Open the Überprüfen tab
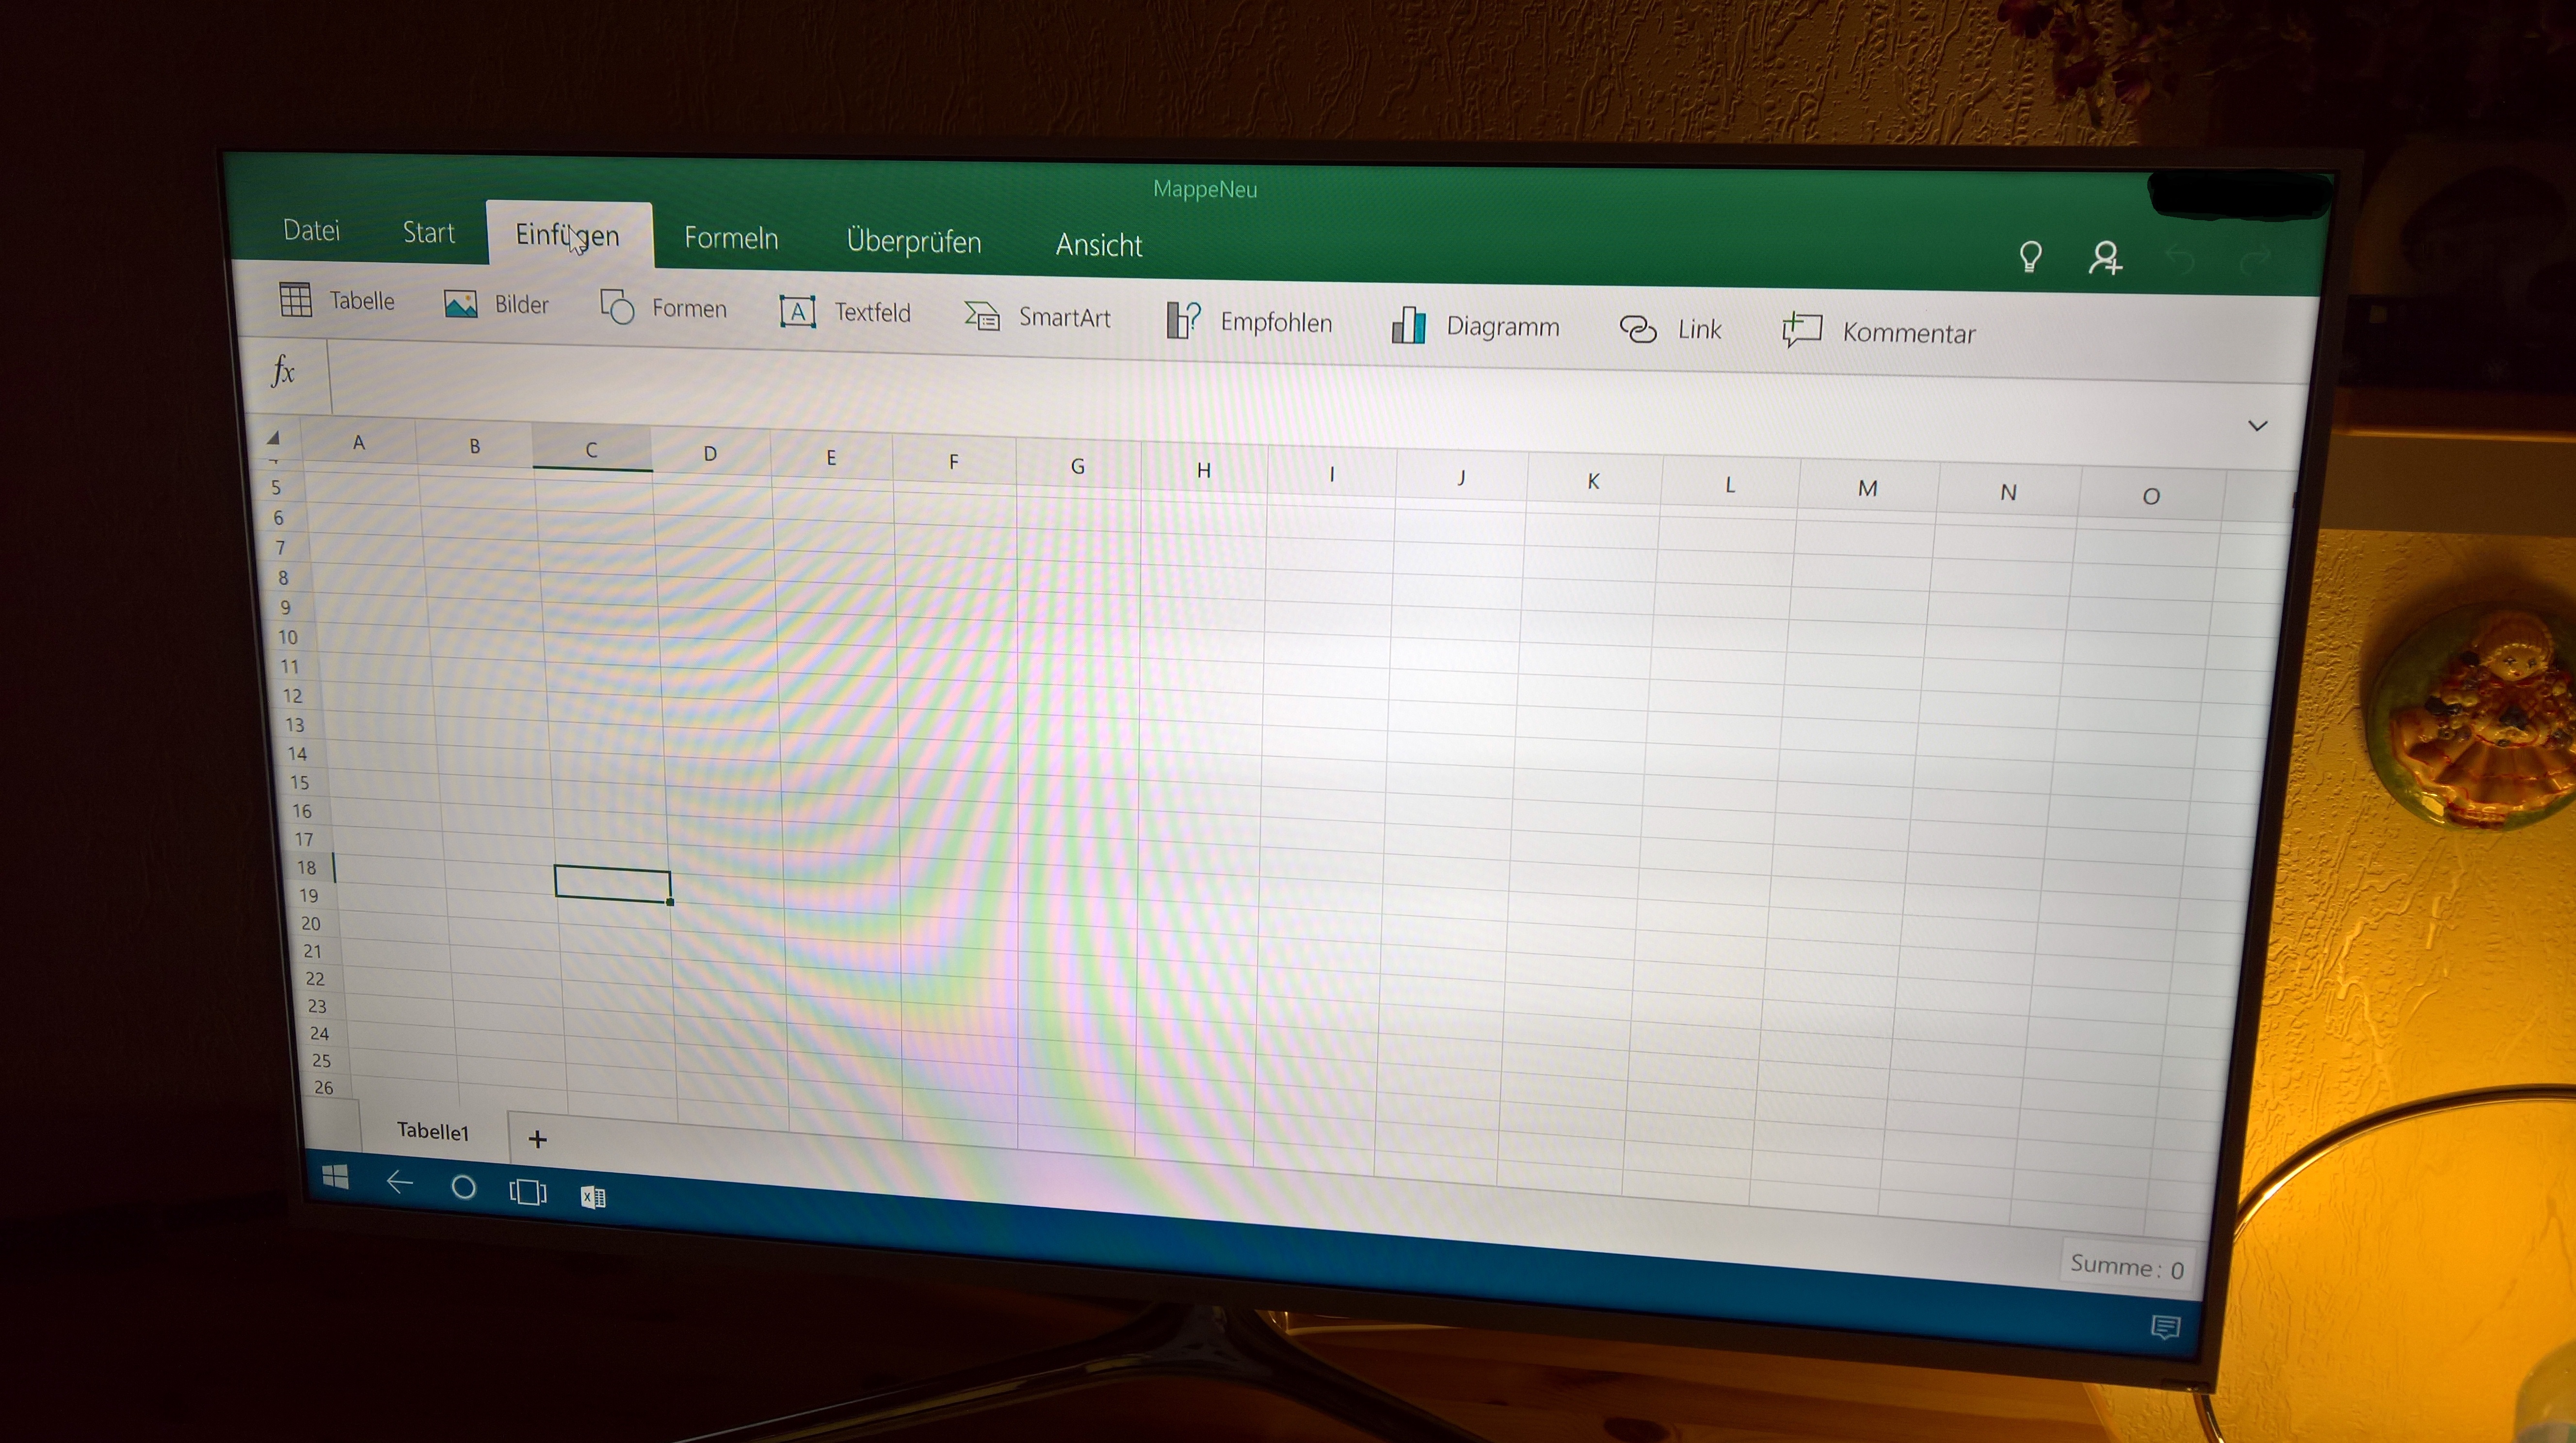The height and width of the screenshot is (1443, 2576). (x=913, y=241)
